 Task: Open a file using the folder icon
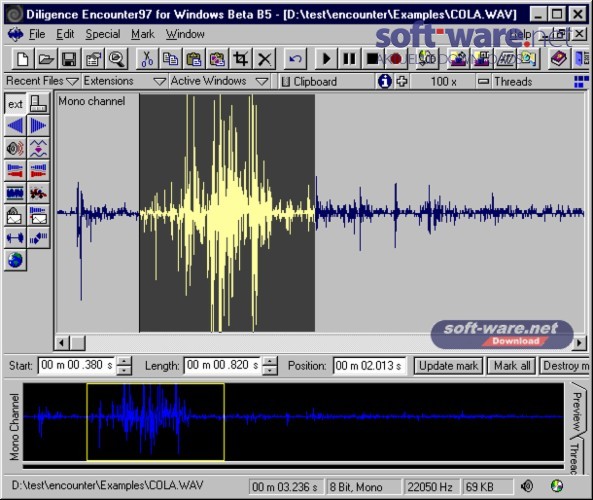(46, 59)
